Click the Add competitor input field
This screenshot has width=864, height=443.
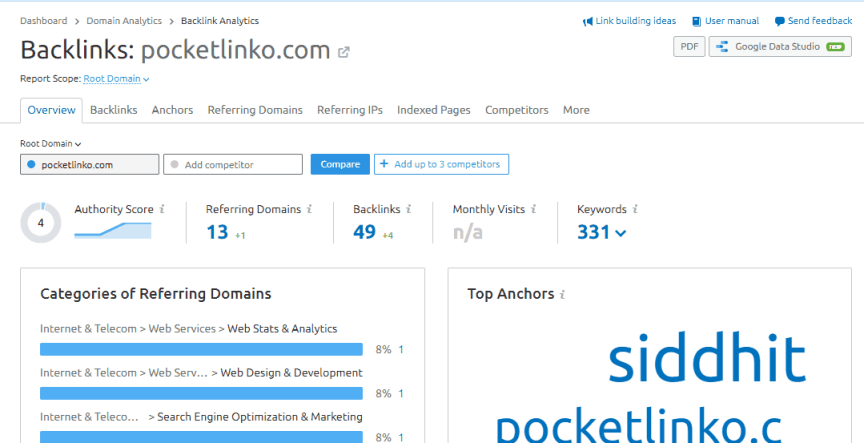233,164
